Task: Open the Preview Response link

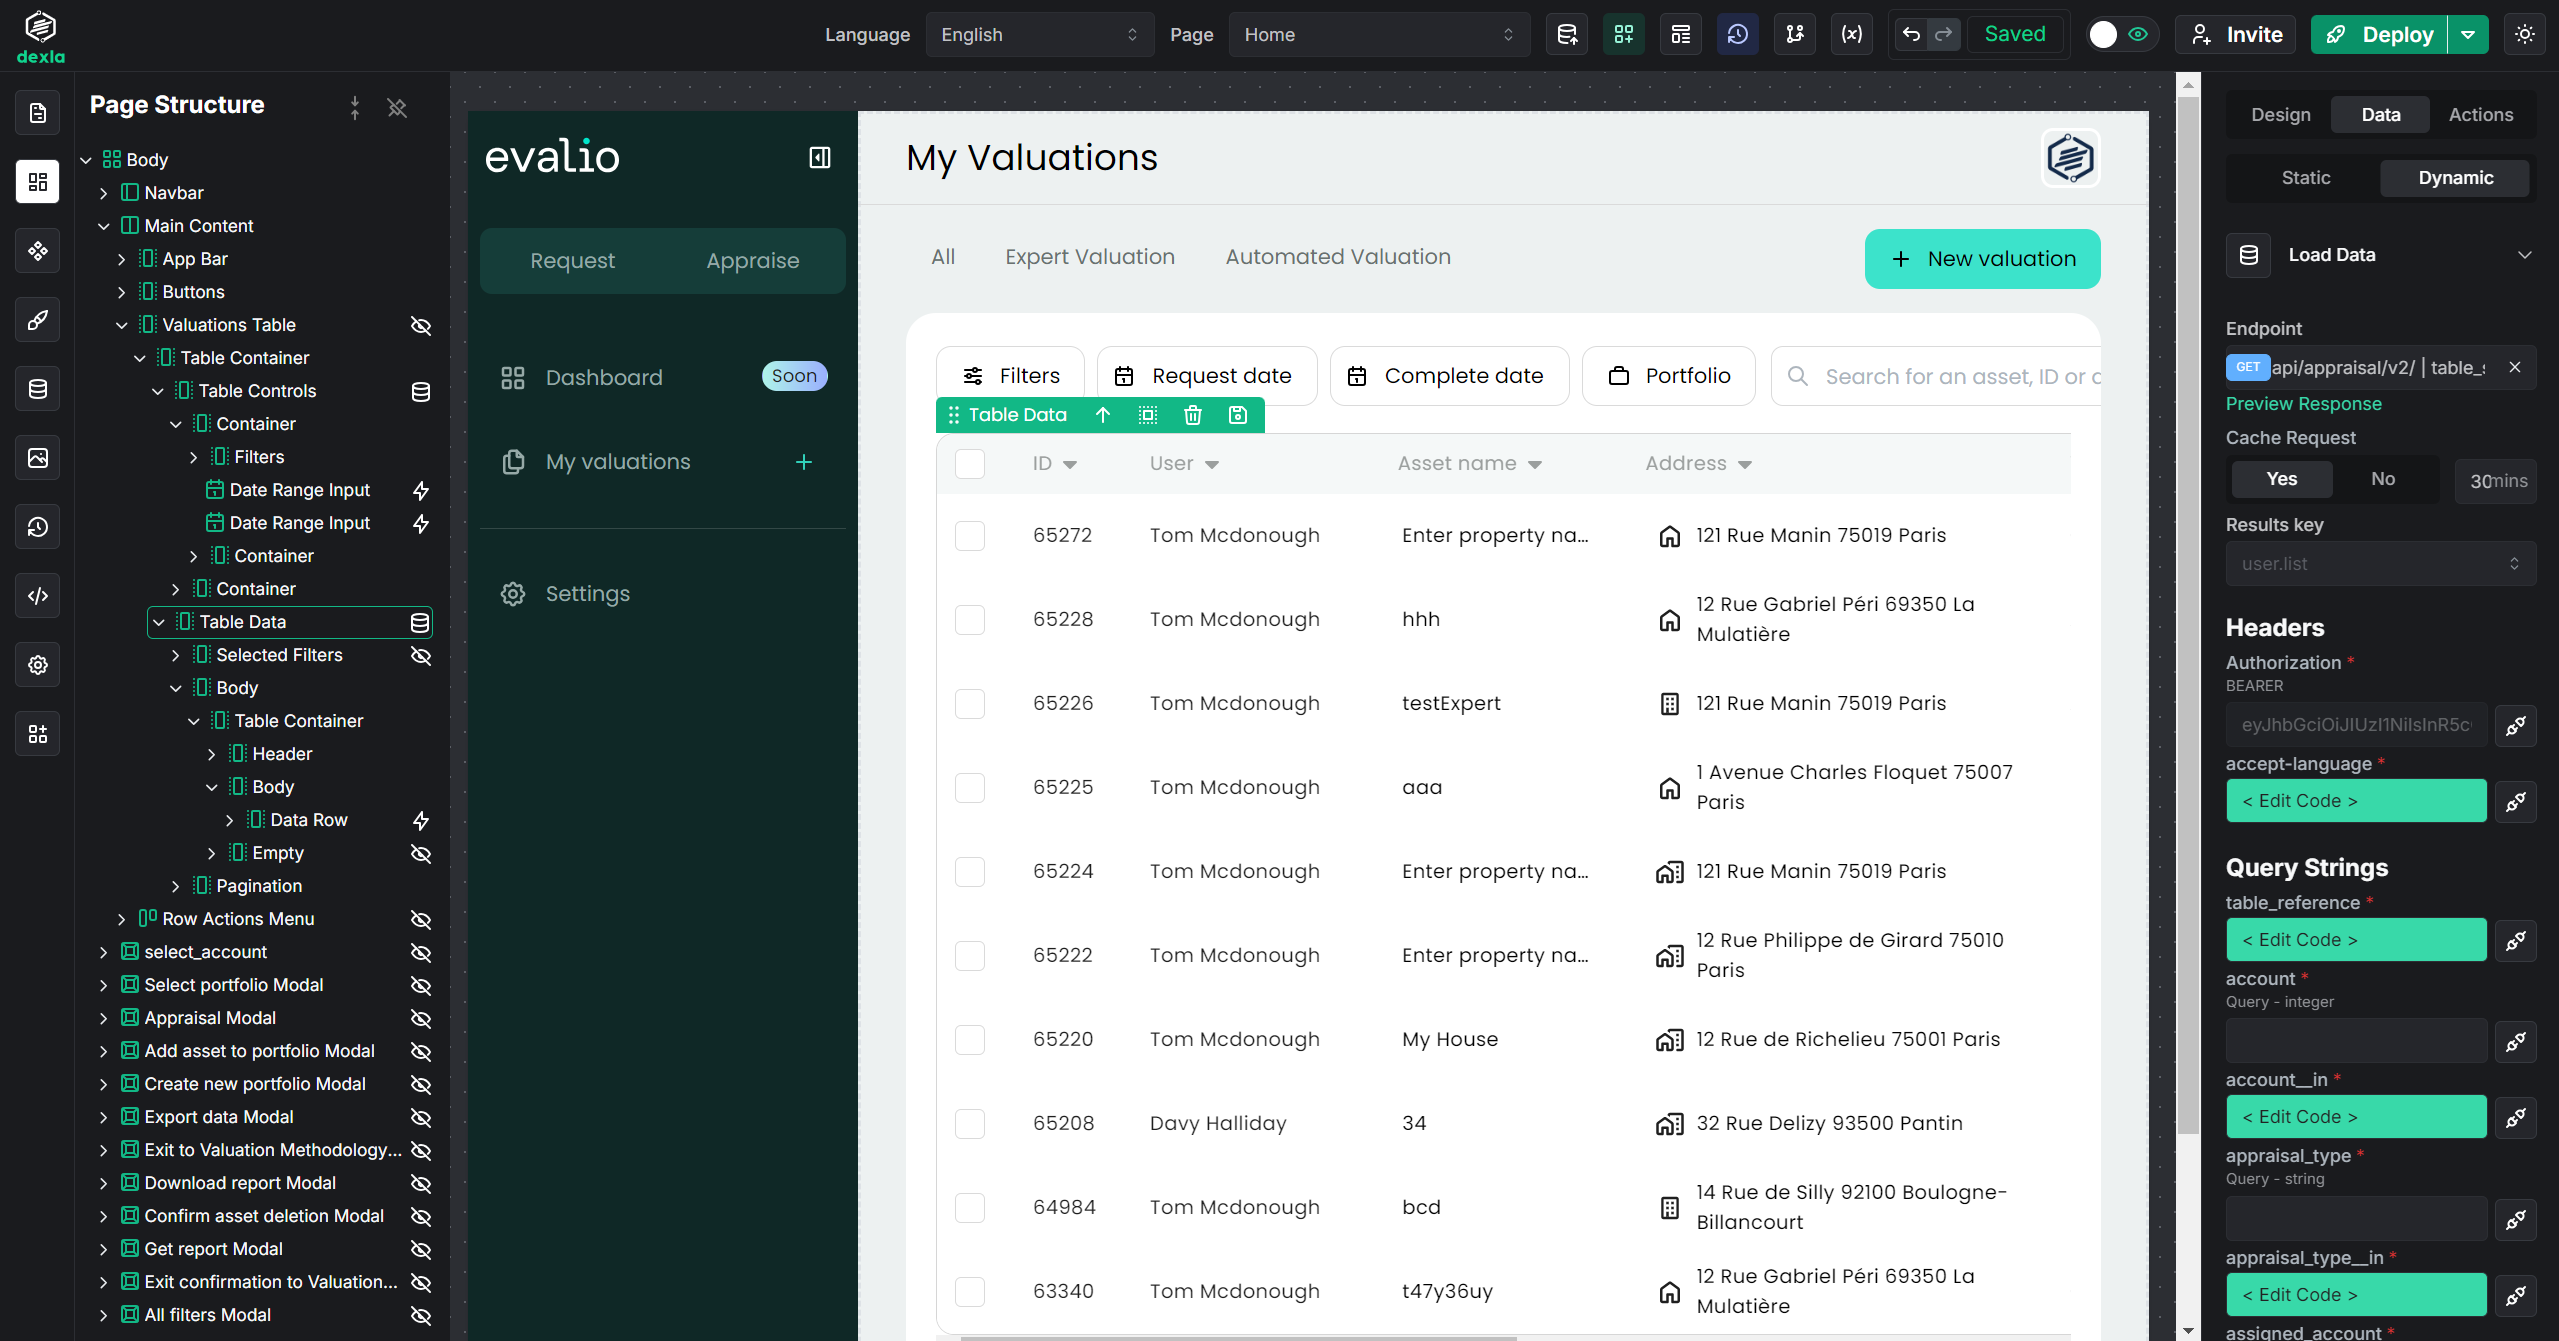Action: click(2303, 404)
